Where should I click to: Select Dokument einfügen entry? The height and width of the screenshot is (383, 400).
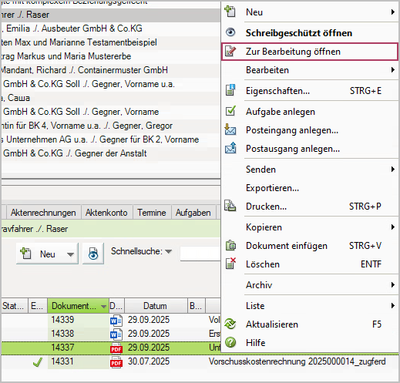click(x=310, y=246)
